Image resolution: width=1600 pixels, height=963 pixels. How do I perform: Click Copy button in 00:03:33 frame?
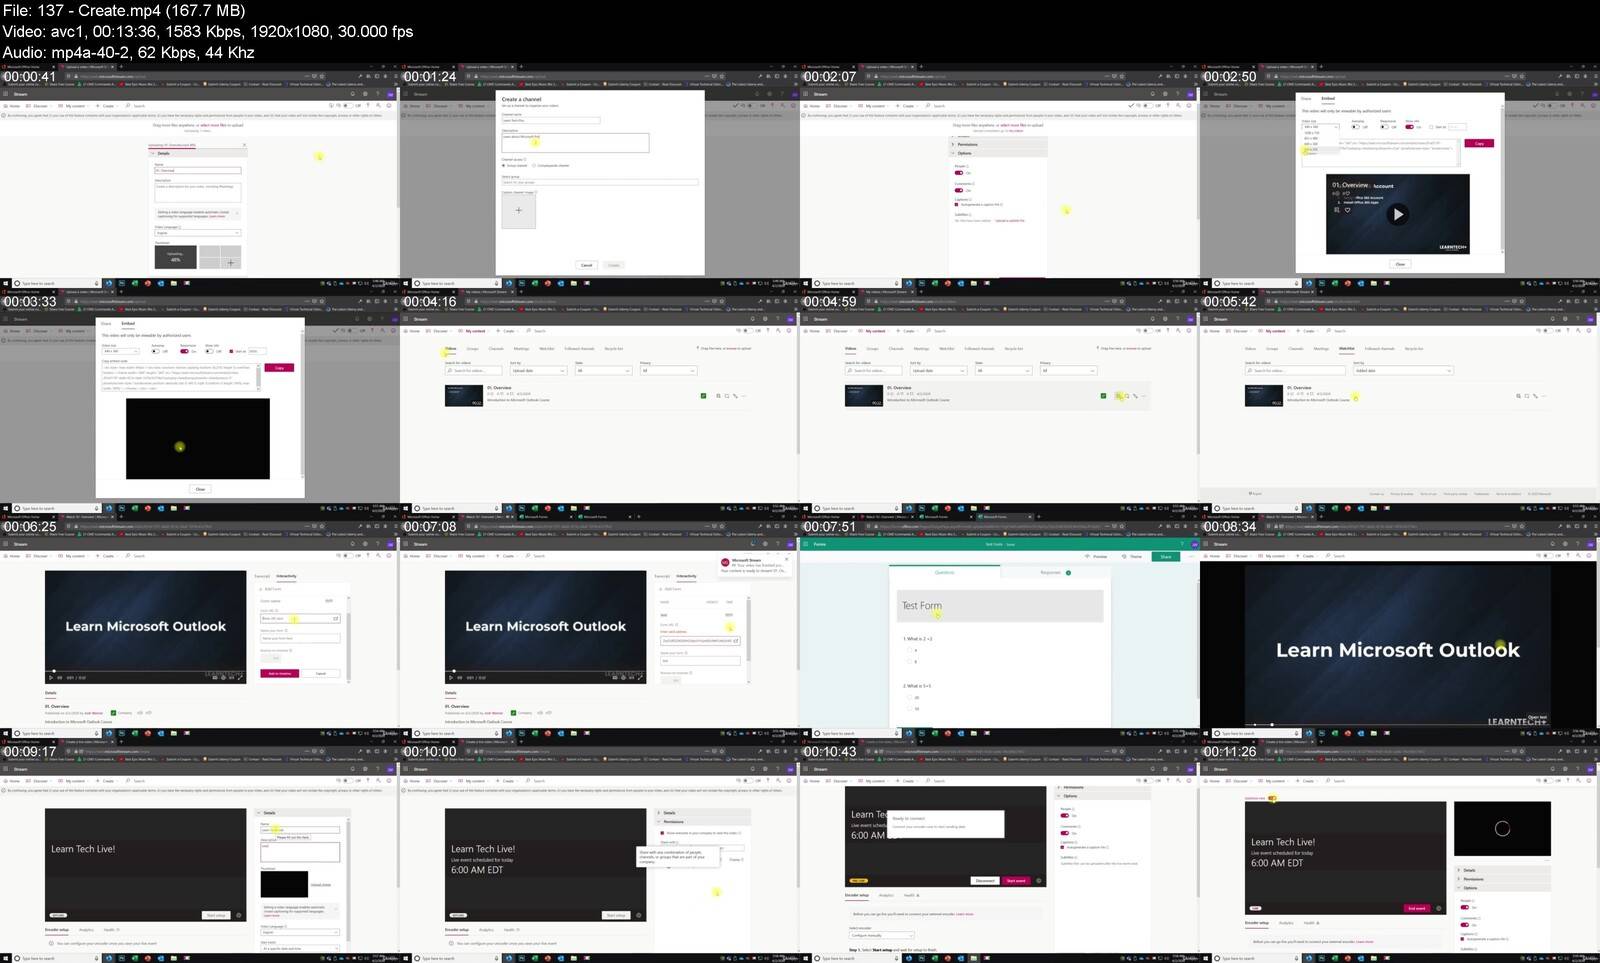click(x=279, y=368)
